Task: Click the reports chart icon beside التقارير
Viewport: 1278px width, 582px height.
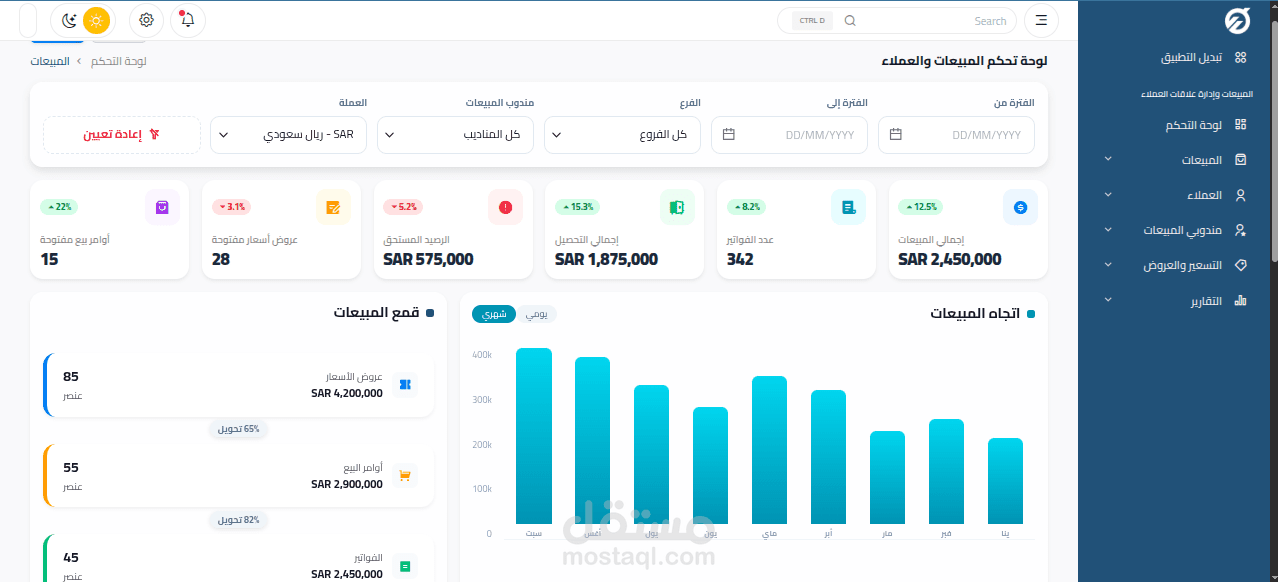Action: pyautogui.click(x=1240, y=299)
